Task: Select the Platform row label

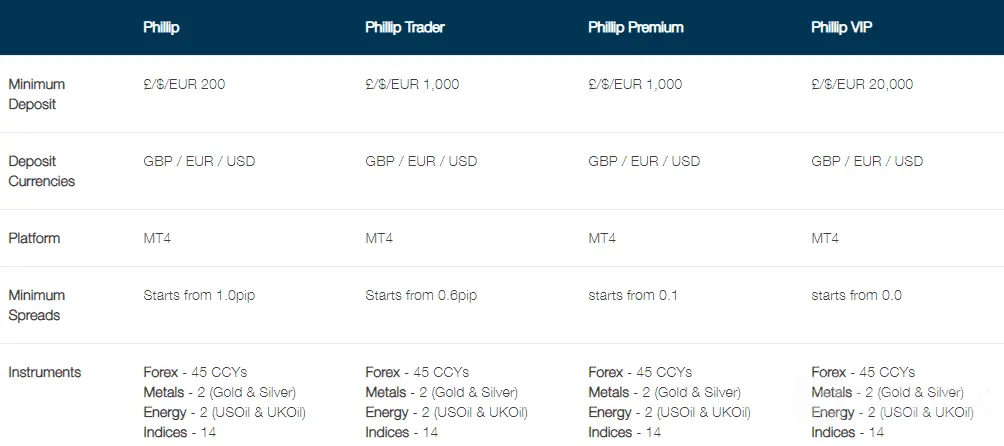Action: [34, 238]
